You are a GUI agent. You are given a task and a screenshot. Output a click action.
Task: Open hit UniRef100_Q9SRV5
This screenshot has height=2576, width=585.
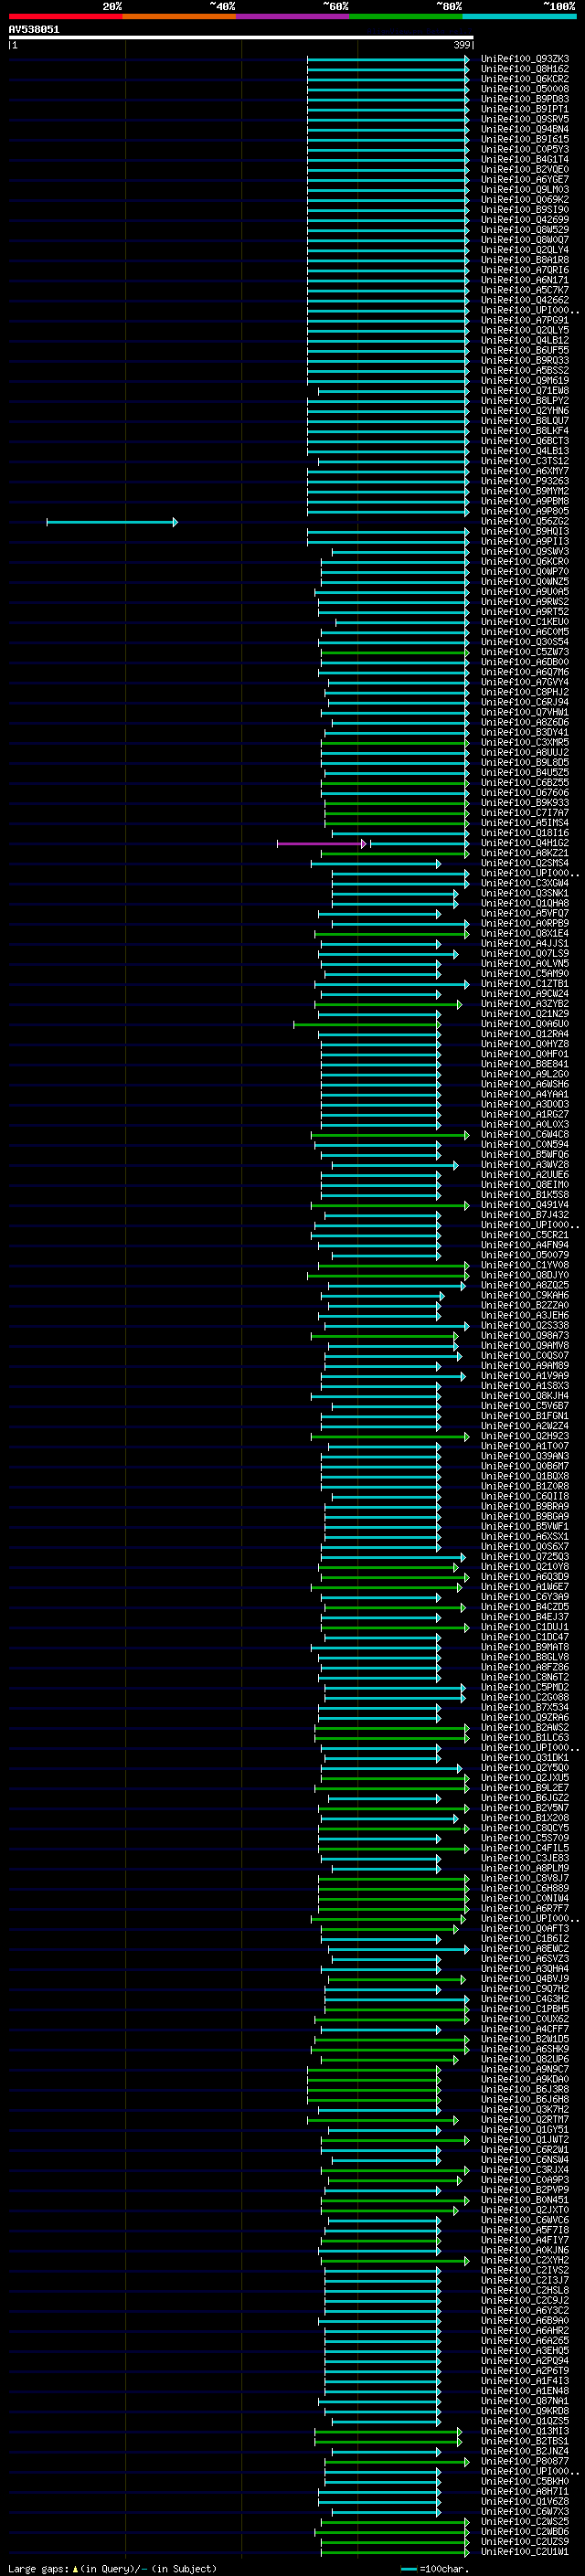point(524,119)
